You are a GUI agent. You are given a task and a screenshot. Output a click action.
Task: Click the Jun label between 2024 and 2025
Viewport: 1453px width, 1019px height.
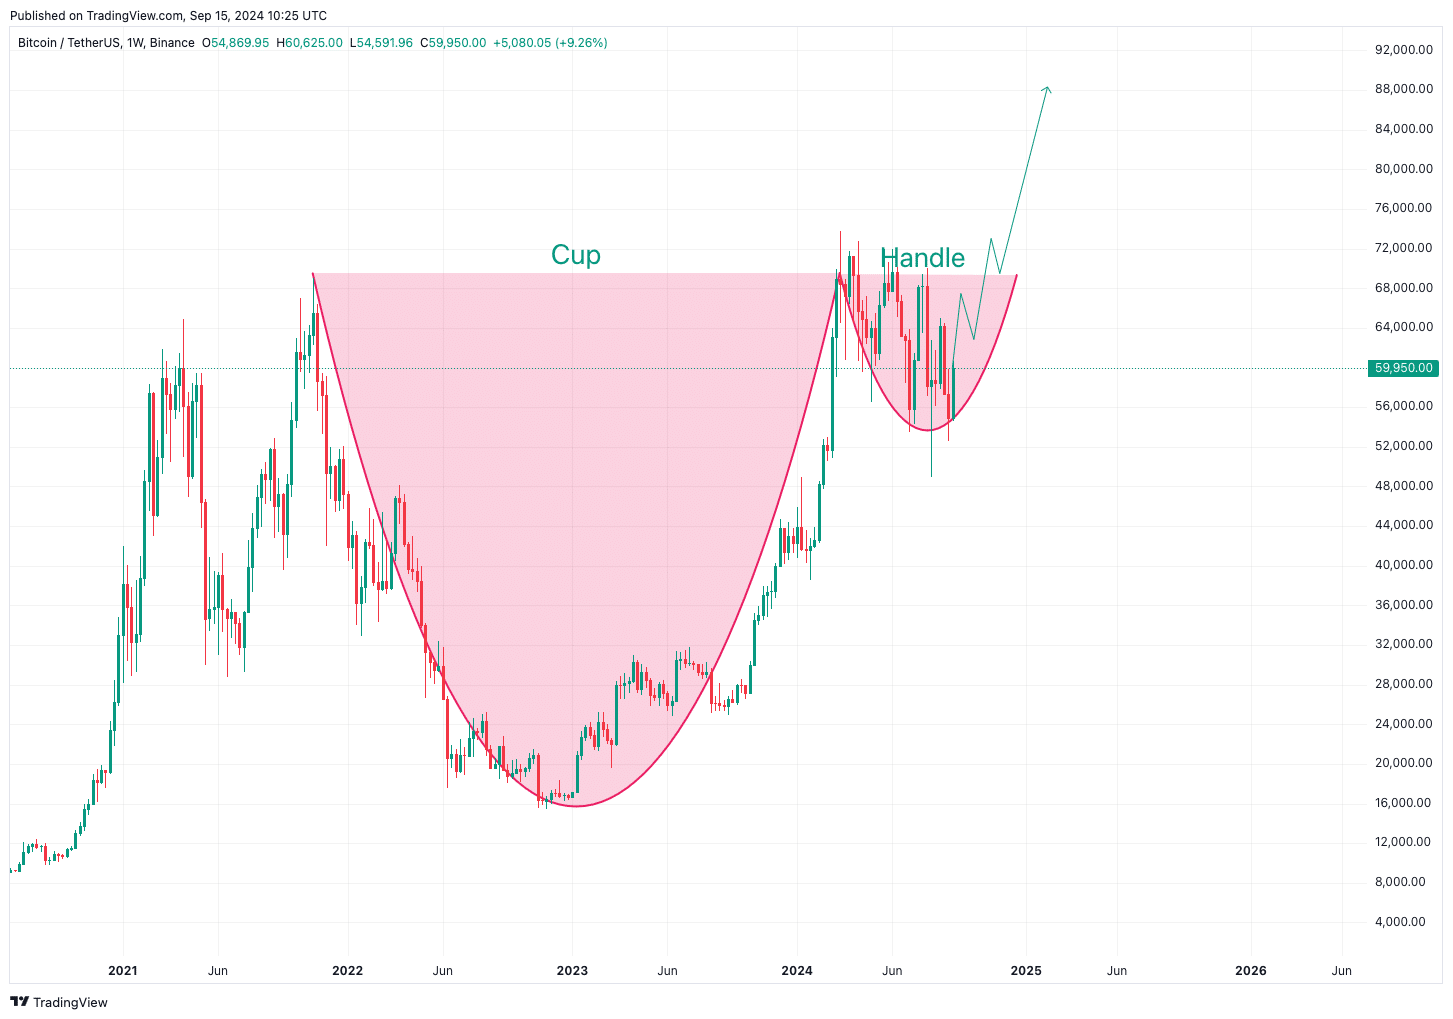(x=893, y=971)
